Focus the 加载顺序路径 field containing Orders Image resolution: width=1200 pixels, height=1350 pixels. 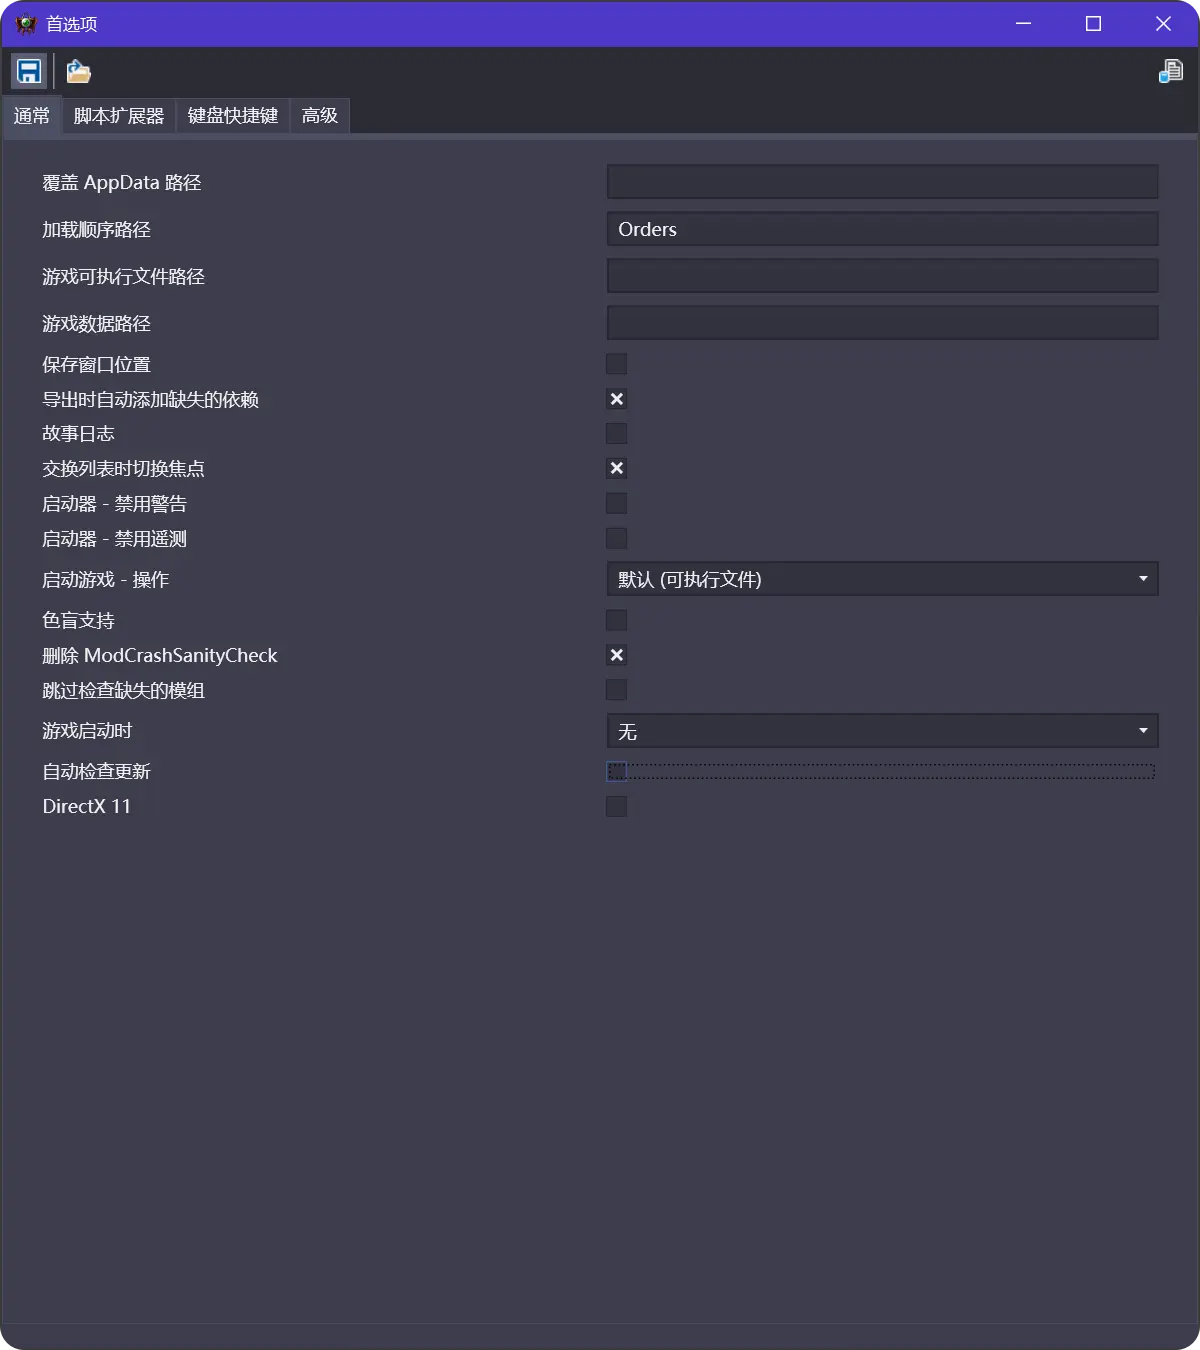click(882, 229)
